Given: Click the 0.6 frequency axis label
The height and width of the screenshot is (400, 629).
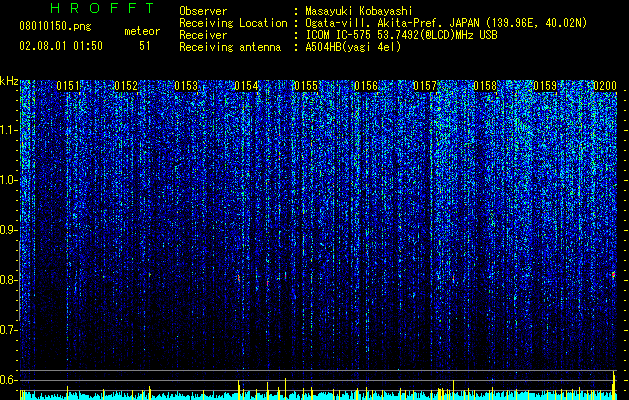Looking at the screenshot, I should [x=9, y=380].
